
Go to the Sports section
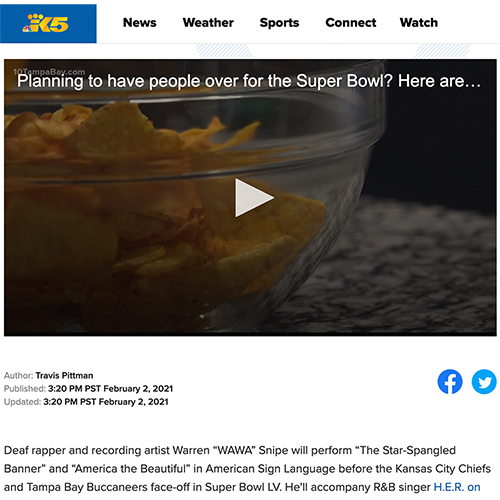click(279, 23)
